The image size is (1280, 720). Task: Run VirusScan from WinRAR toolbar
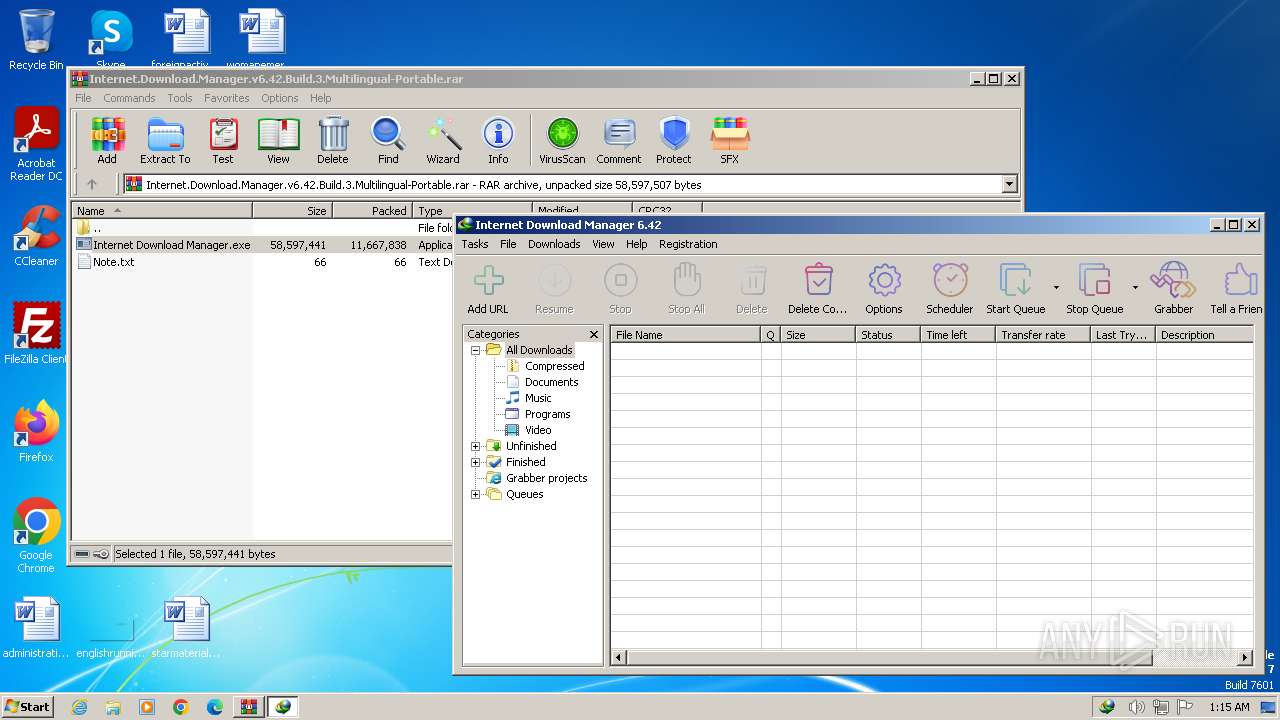point(562,141)
